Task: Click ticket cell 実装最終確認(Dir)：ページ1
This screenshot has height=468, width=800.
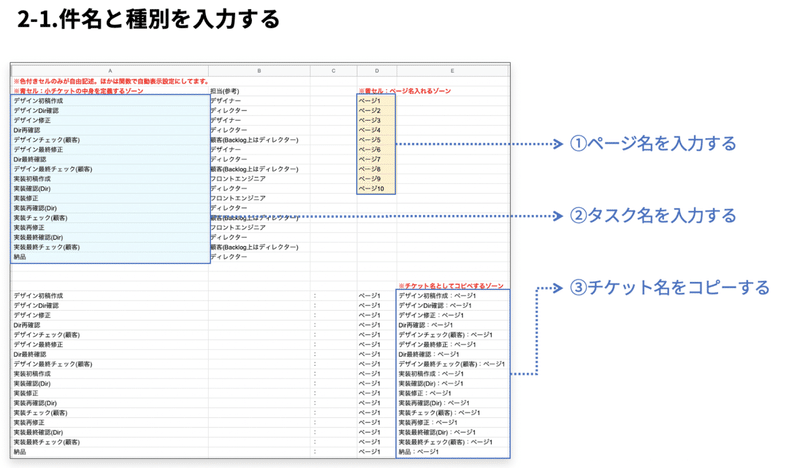Action: click(453, 432)
